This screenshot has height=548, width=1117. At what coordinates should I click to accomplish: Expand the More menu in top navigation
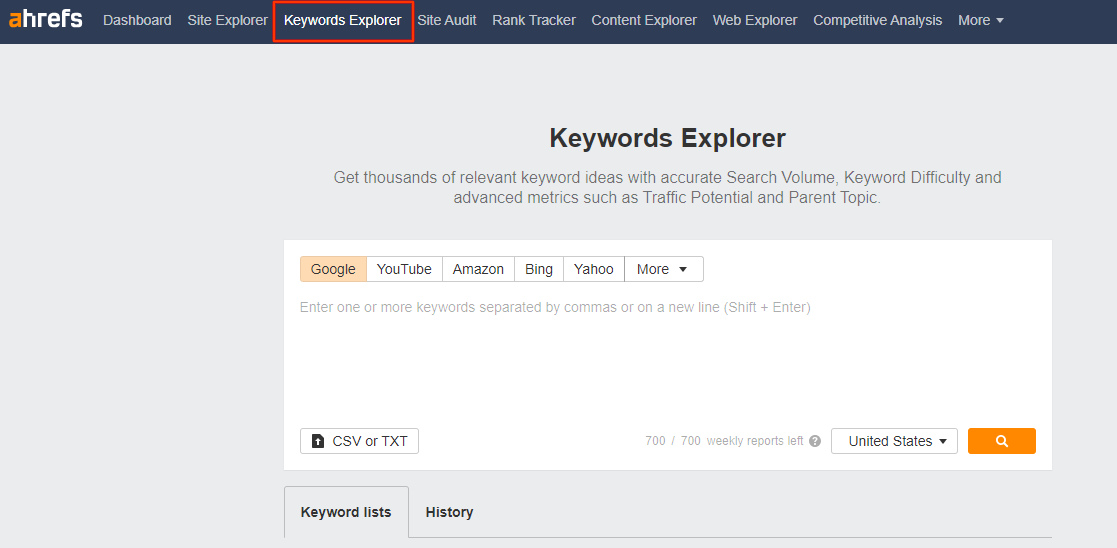click(x=980, y=20)
